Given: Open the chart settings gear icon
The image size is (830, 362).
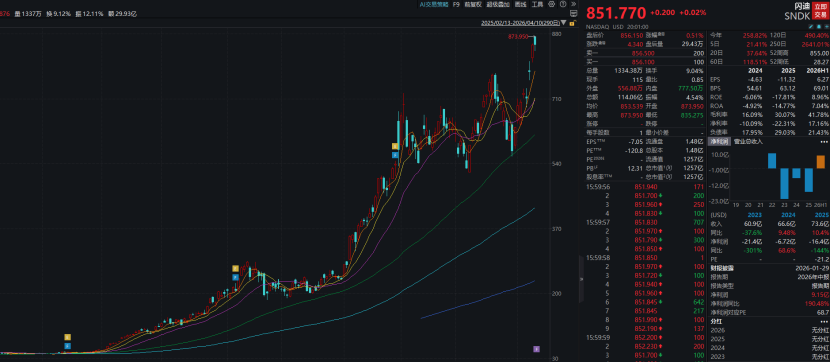Looking at the screenshot, I should (x=551, y=4).
